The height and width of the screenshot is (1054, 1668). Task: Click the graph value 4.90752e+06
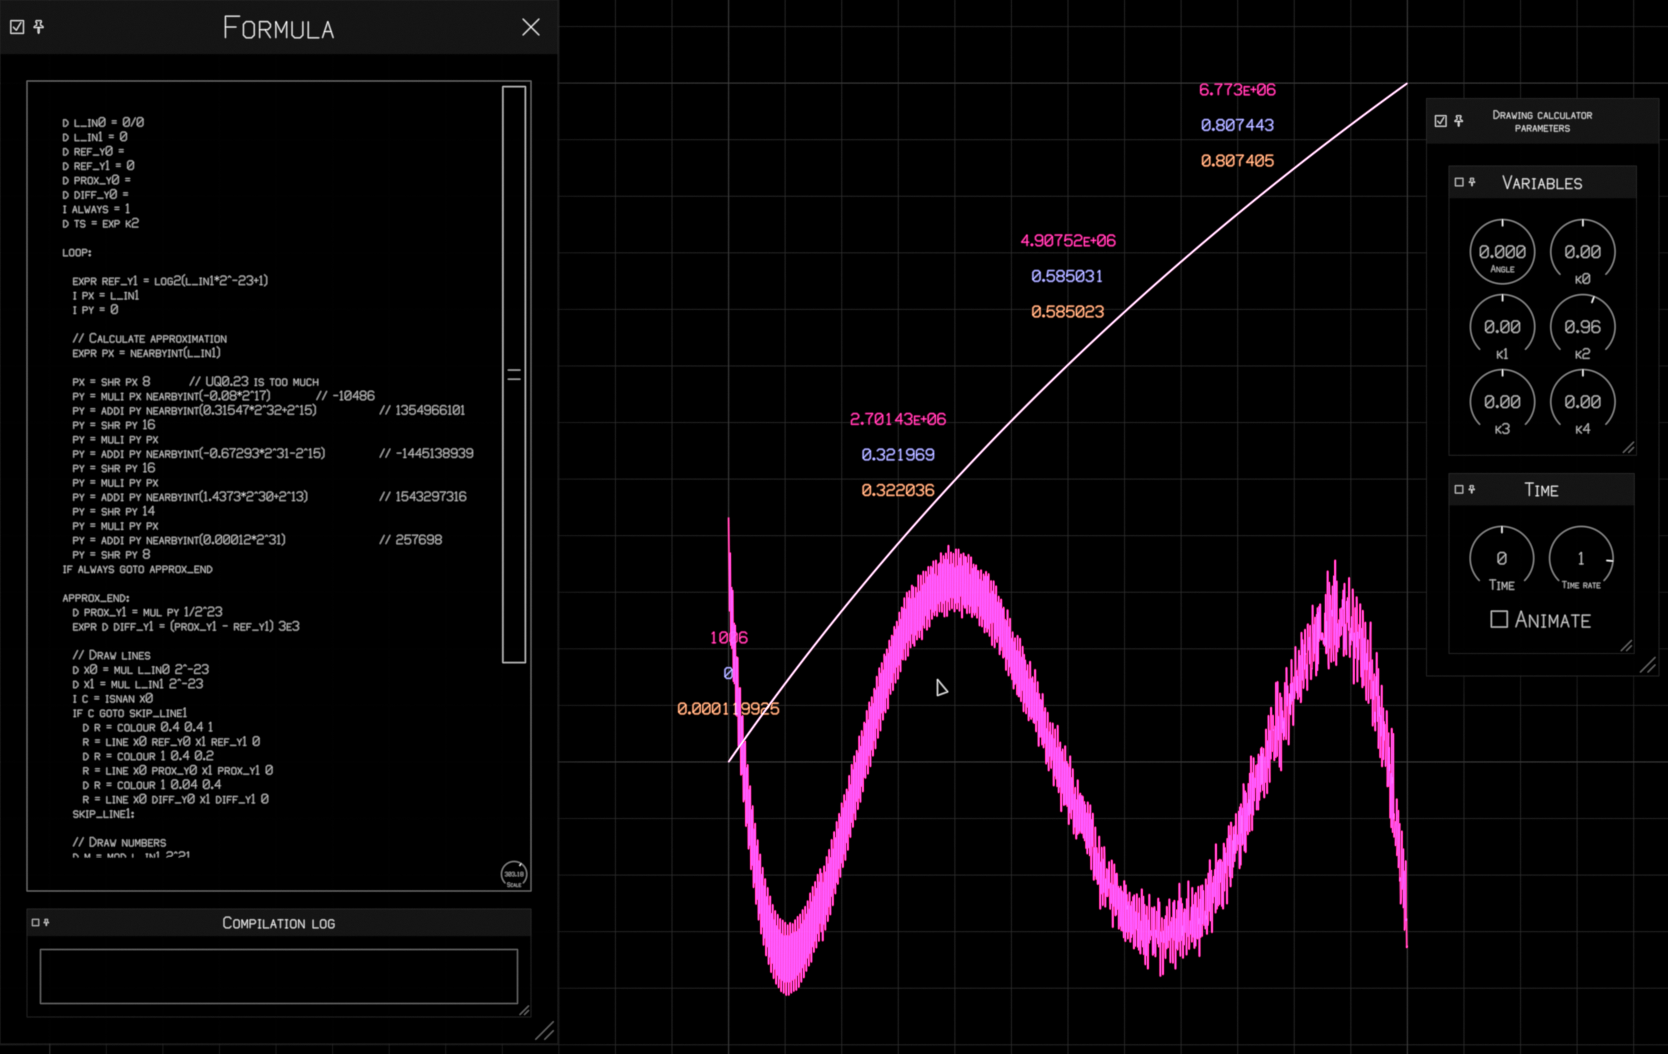coord(1068,241)
